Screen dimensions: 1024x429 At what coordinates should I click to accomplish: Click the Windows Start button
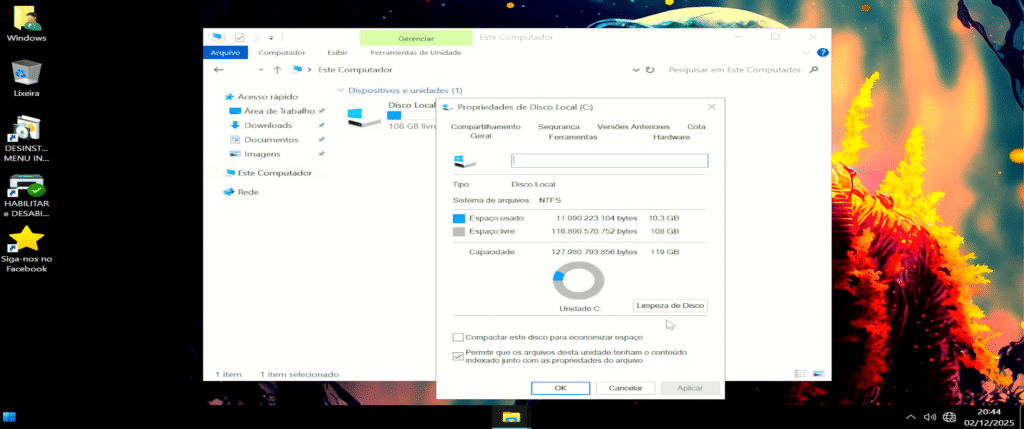tap(11, 417)
